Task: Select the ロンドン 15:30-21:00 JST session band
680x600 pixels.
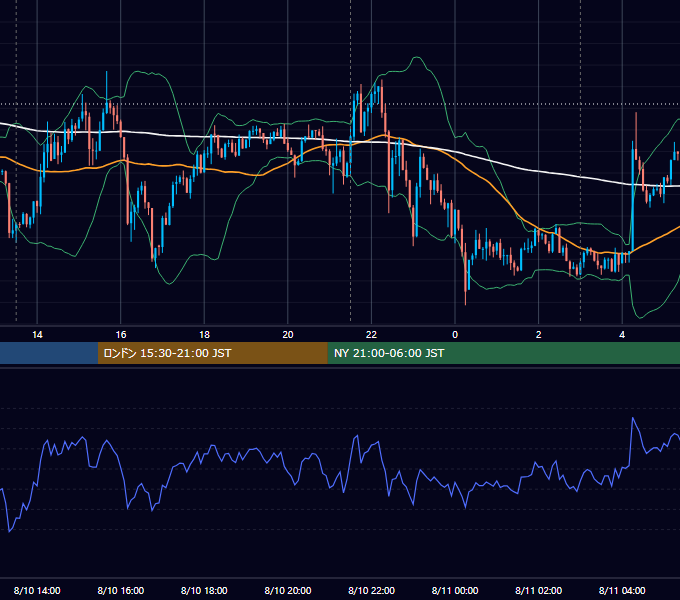Action: 212,353
